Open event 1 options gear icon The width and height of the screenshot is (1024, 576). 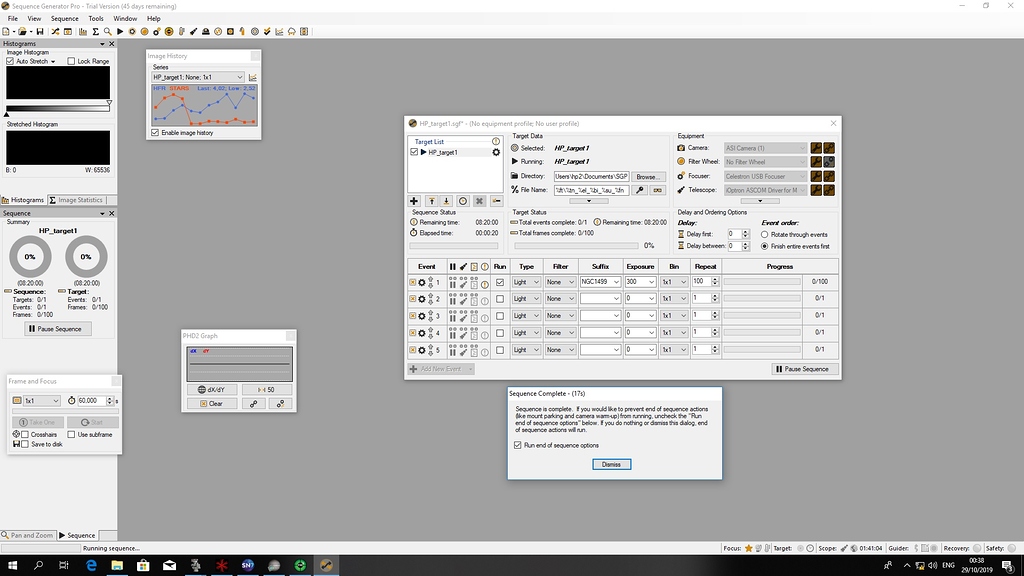coord(422,283)
